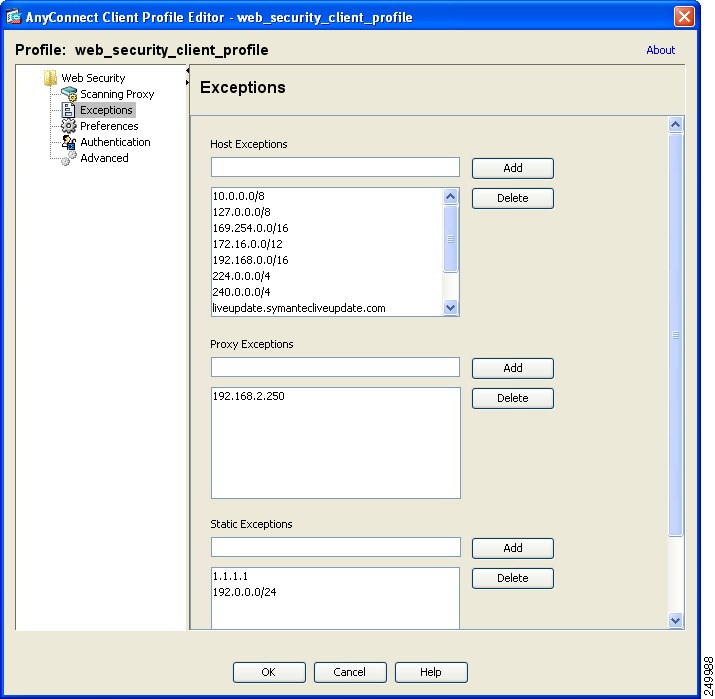715x699 pixels.
Task: Add a Proxy Exception
Action: click(513, 368)
